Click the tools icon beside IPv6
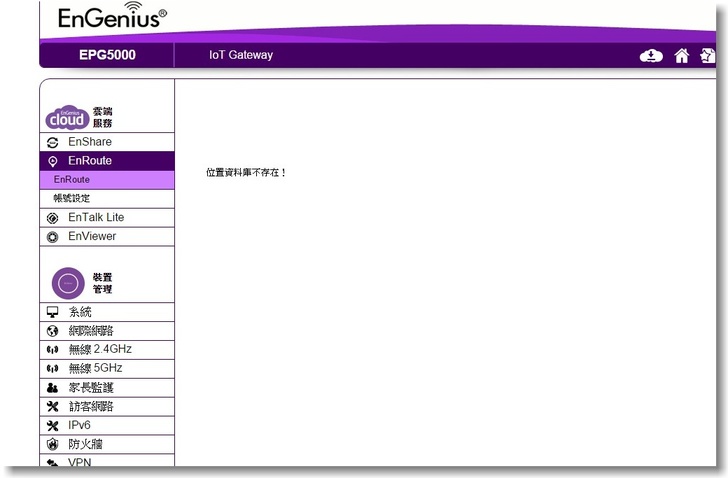Image resolution: width=728 pixels, height=478 pixels. coord(52,426)
